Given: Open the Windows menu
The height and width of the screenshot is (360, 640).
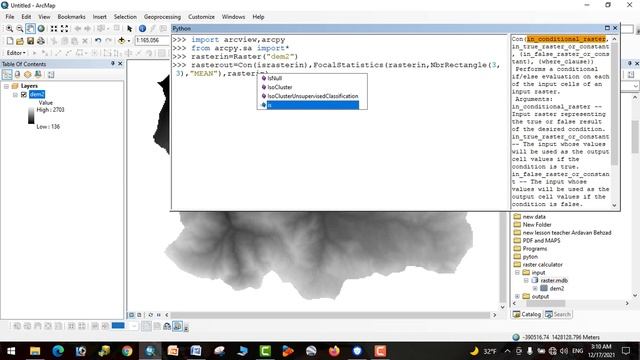Looking at the screenshot, I should [x=233, y=17].
